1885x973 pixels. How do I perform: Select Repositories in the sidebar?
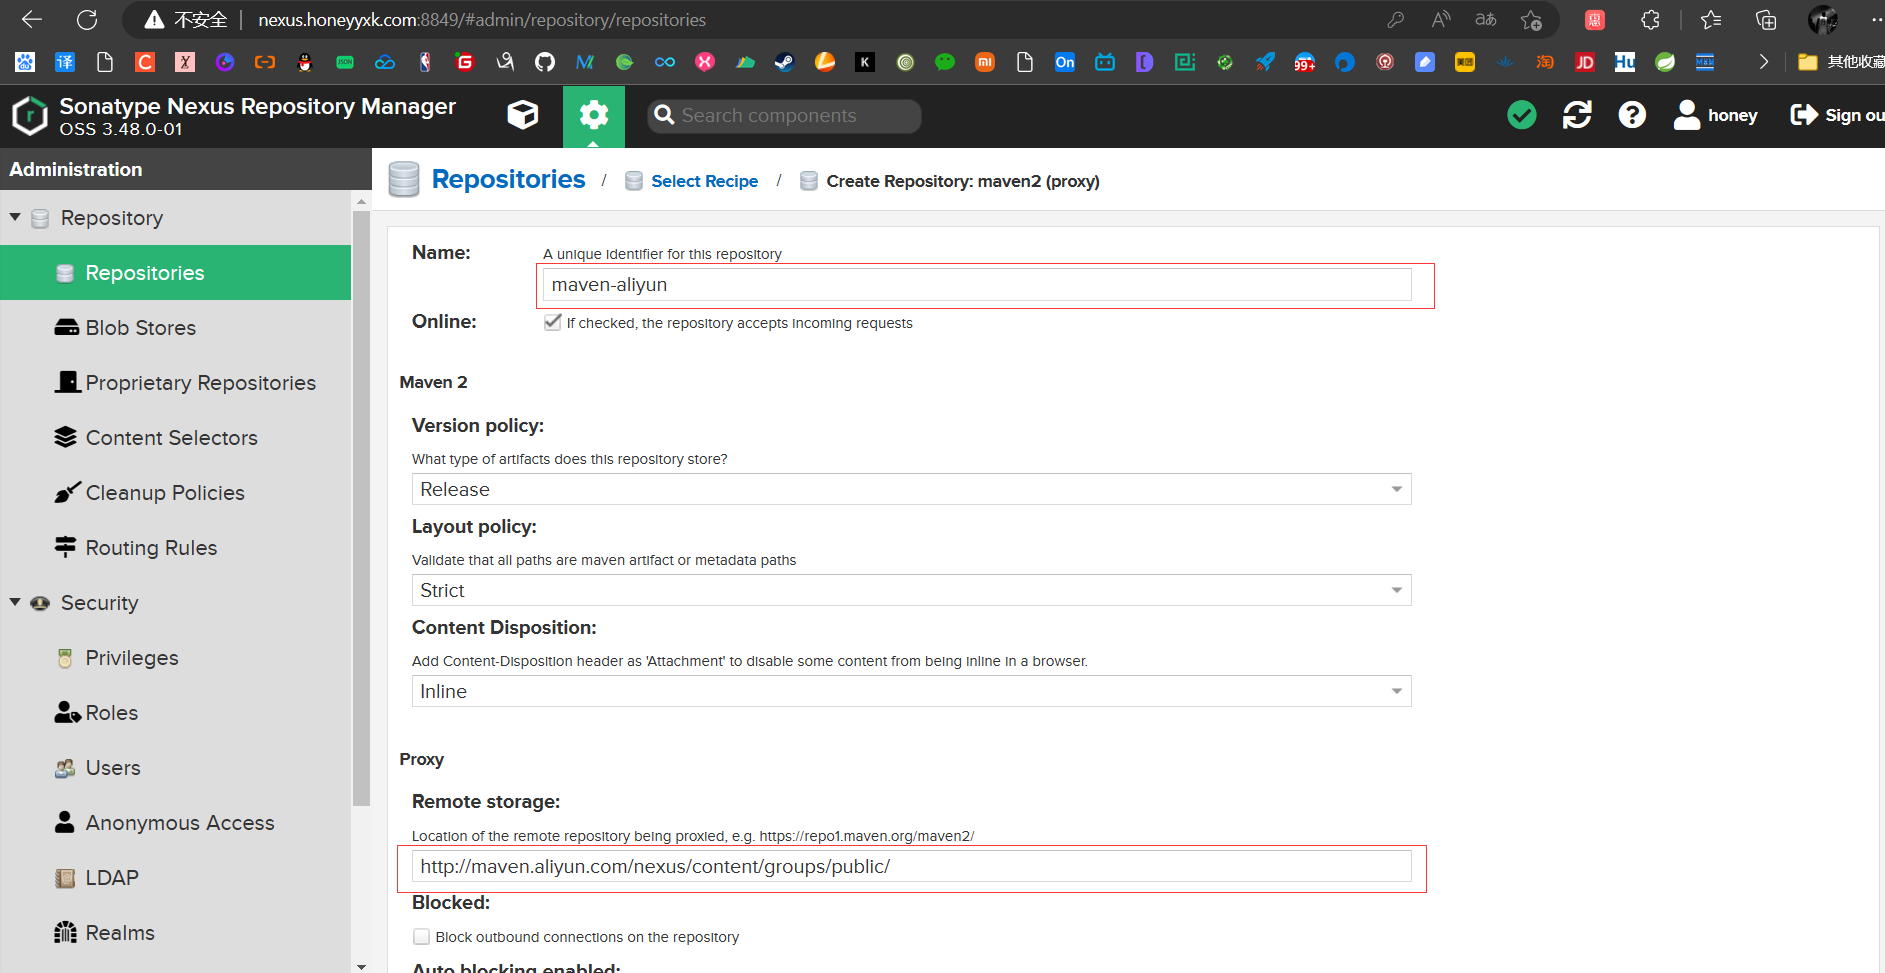[175, 272]
